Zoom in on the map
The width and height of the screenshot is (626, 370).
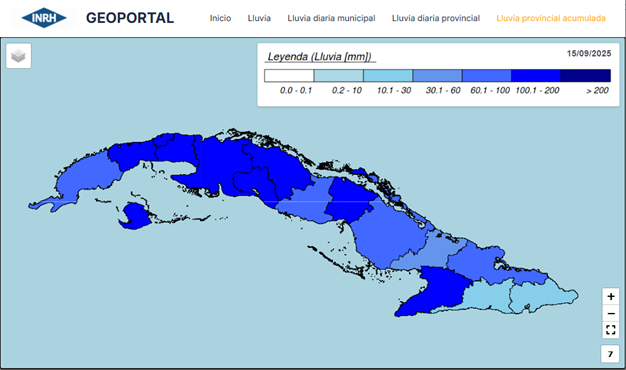click(x=610, y=296)
